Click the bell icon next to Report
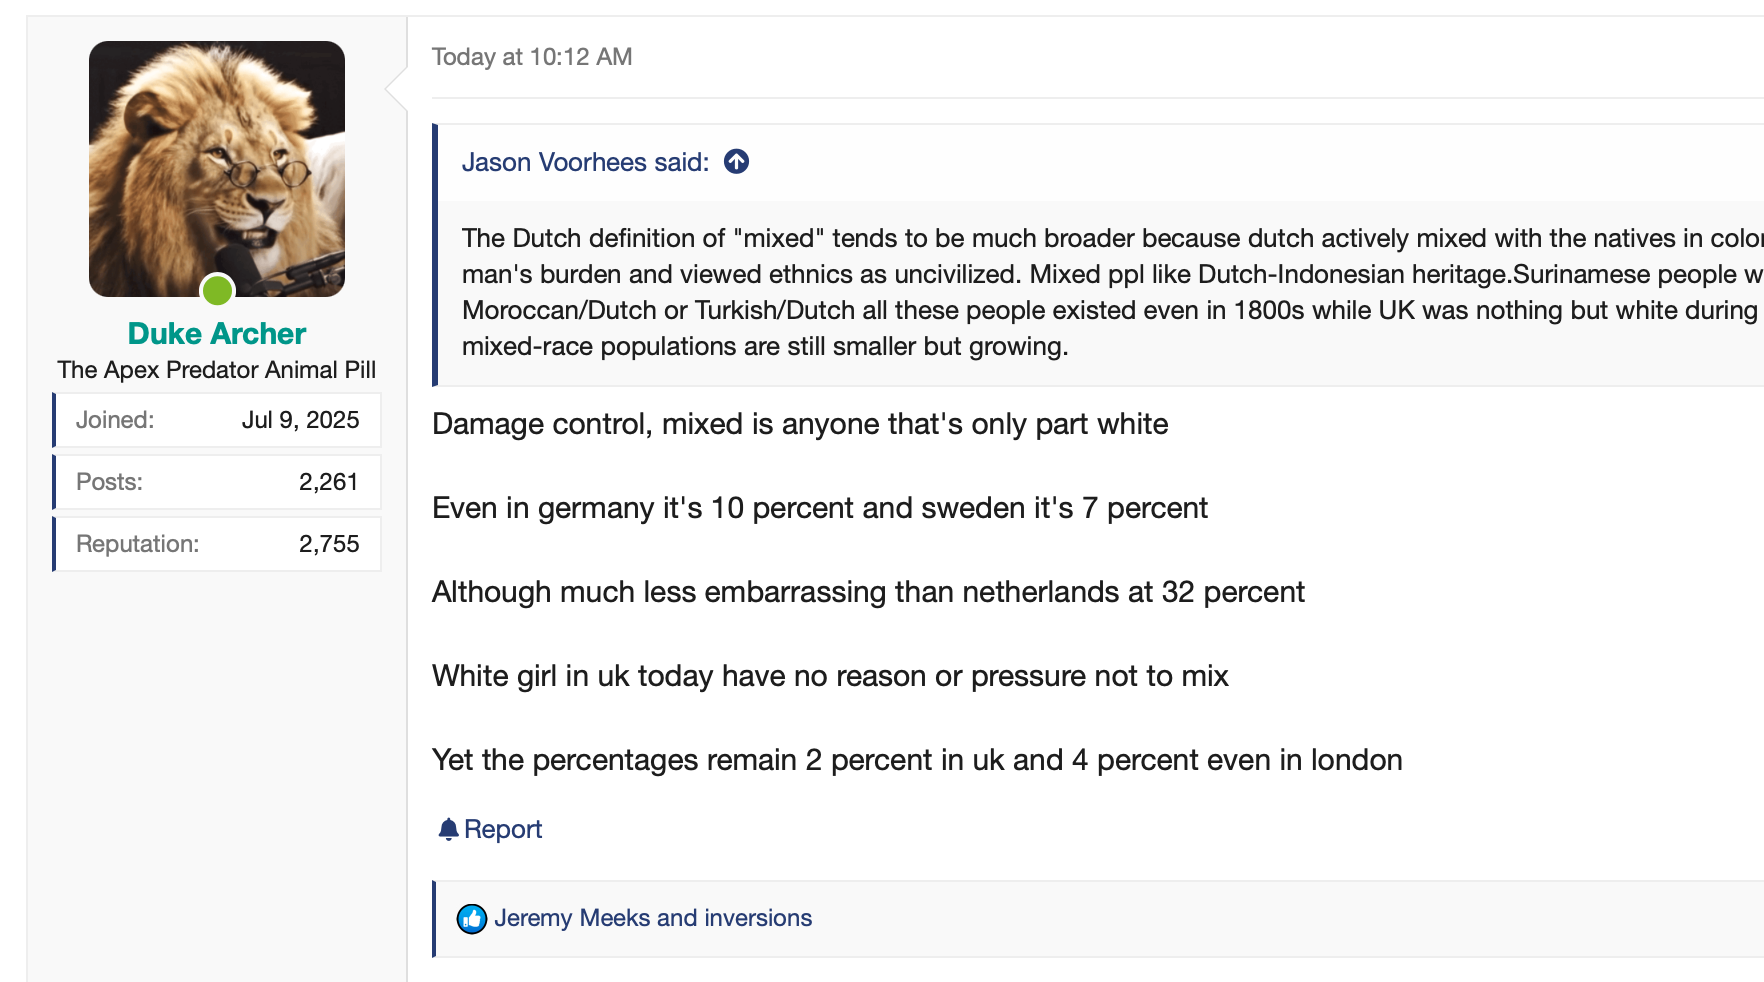 pyautogui.click(x=448, y=829)
